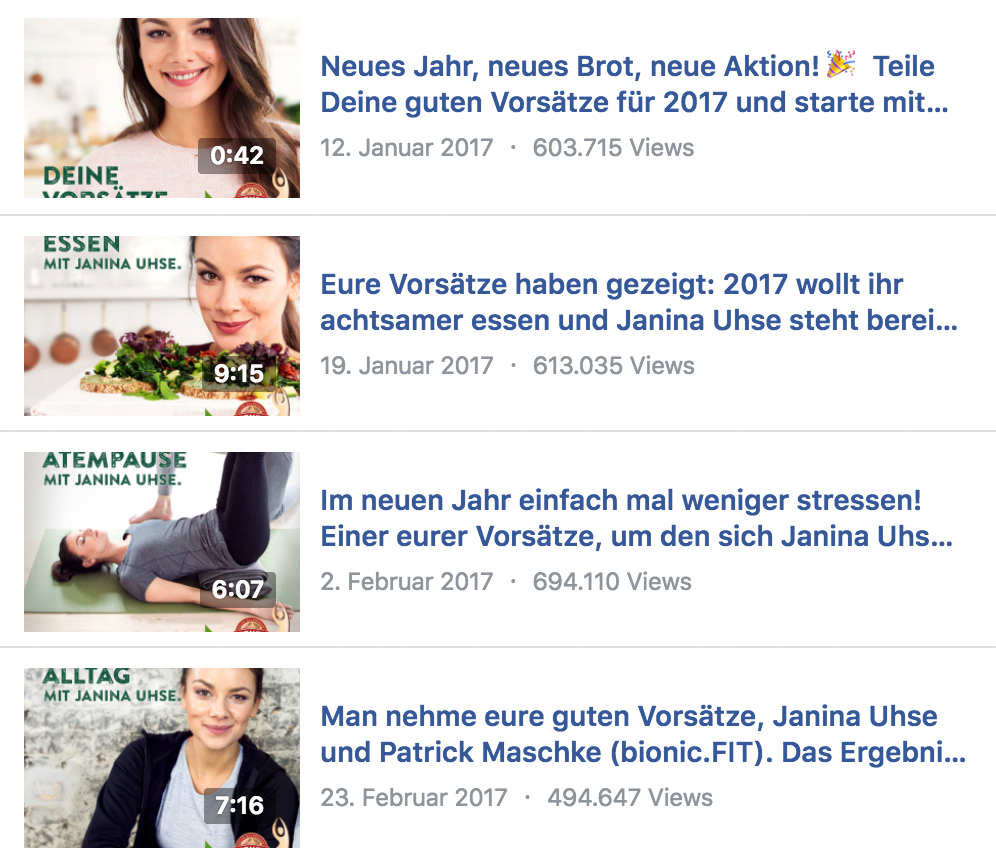The width and height of the screenshot is (996, 862).
Task: Click the 9:15 duration badge
Action: point(239,374)
